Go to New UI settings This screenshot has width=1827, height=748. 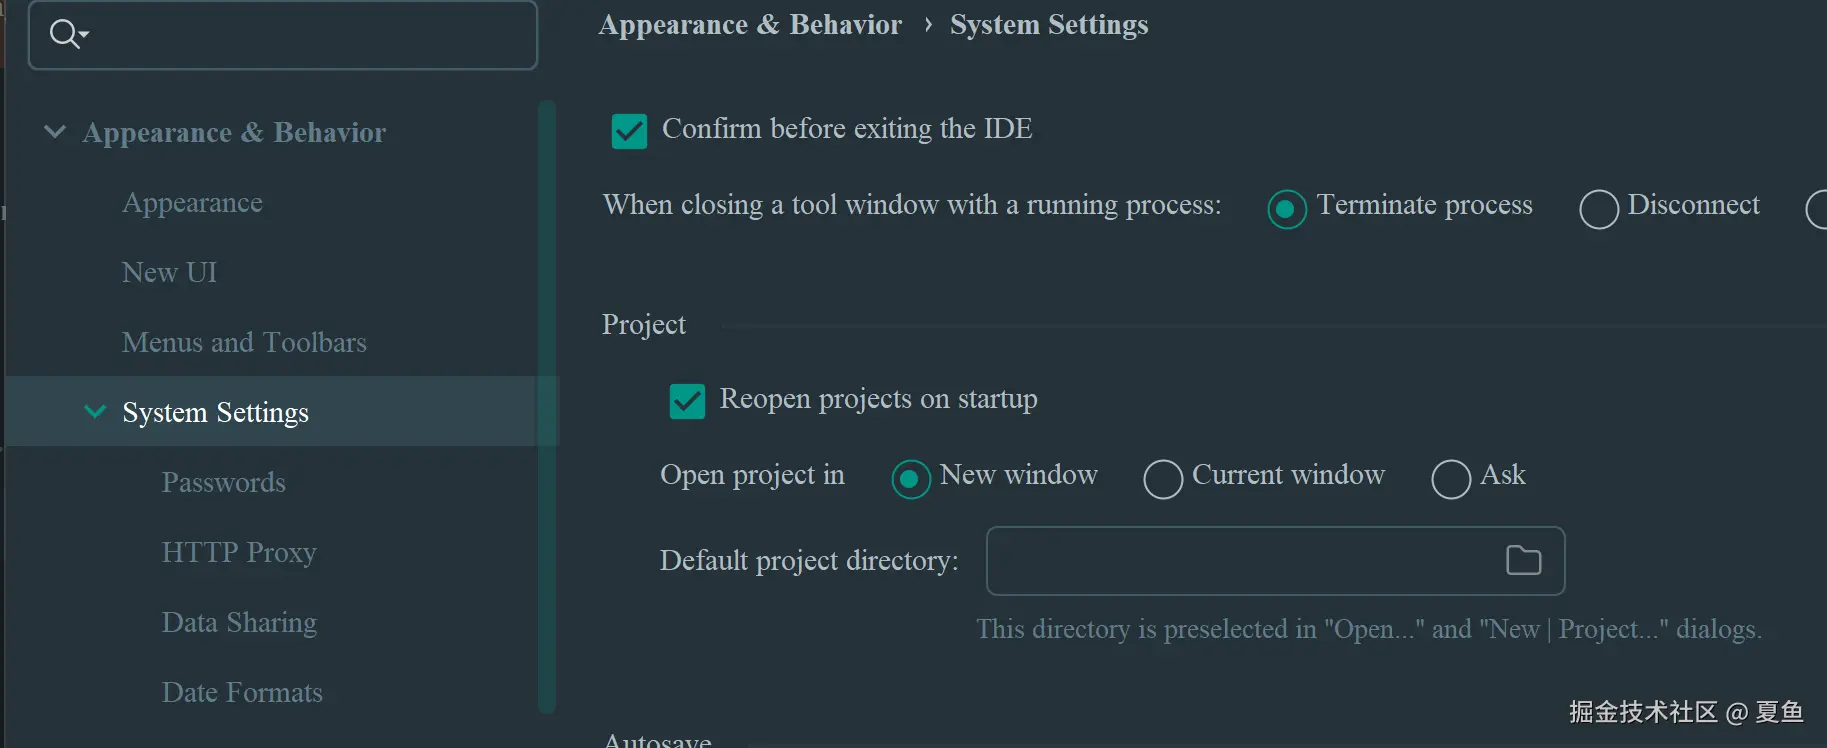click(169, 273)
